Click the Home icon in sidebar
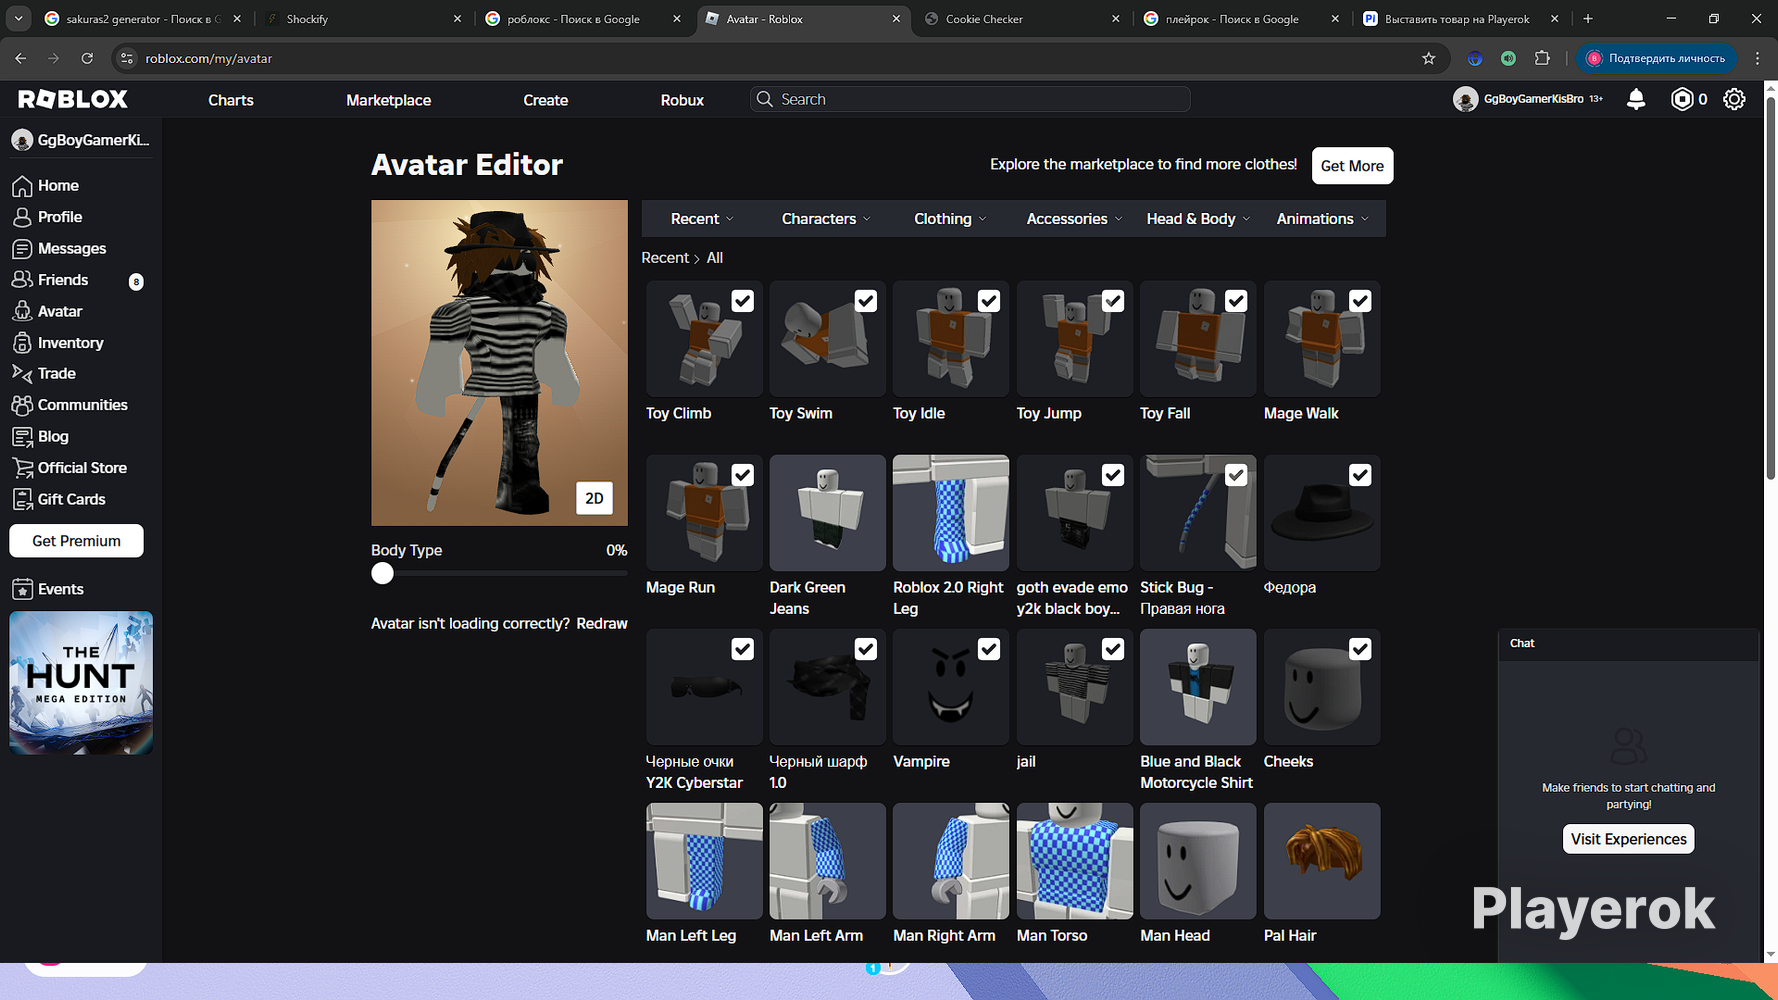The image size is (1778, 1000). [x=22, y=186]
